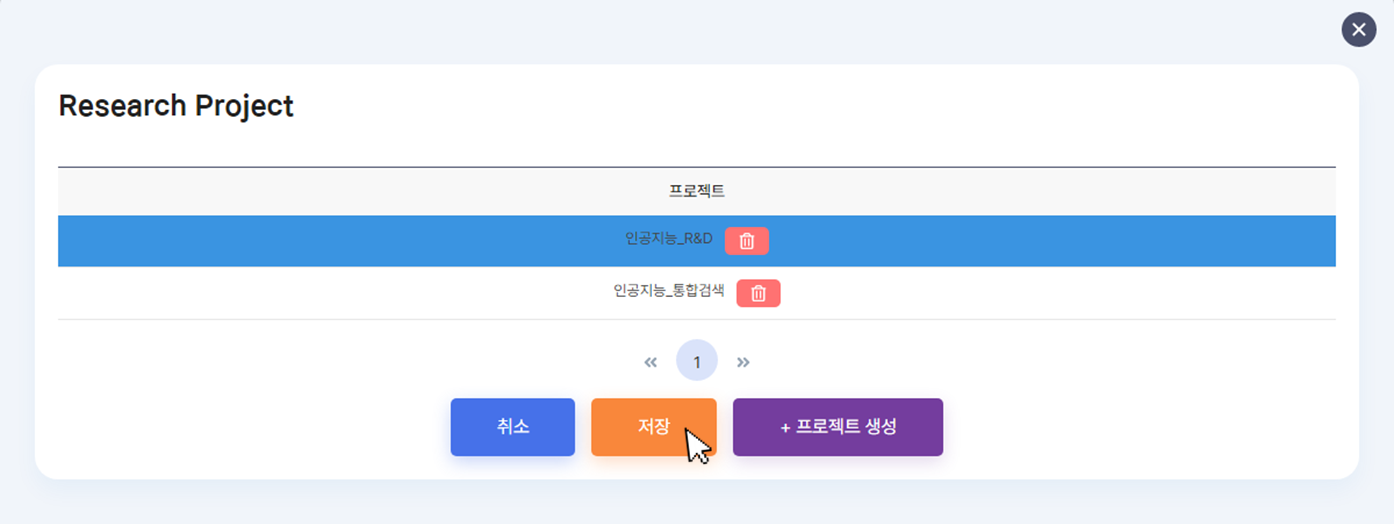Click blank white area beside the pagination controls
The height and width of the screenshot is (524, 1394).
tap(1000, 361)
